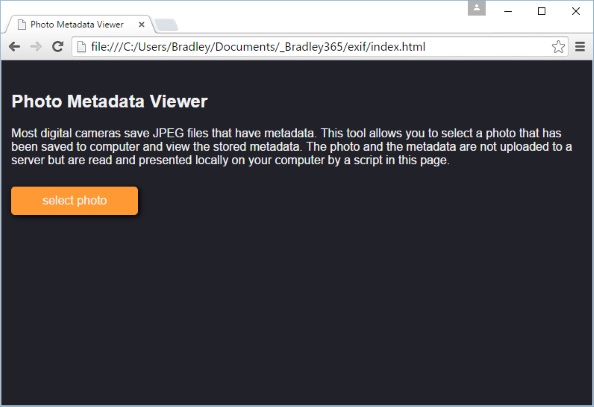Screen dimensions: 594x407
Task: Click the empty dark area below the select photo button
Action: pos(297,311)
